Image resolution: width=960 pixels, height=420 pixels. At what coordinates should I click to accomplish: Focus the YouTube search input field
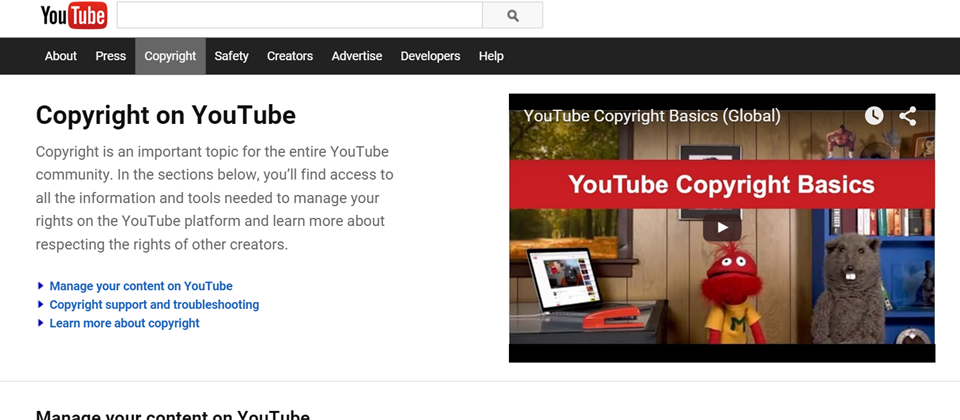tap(299, 15)
